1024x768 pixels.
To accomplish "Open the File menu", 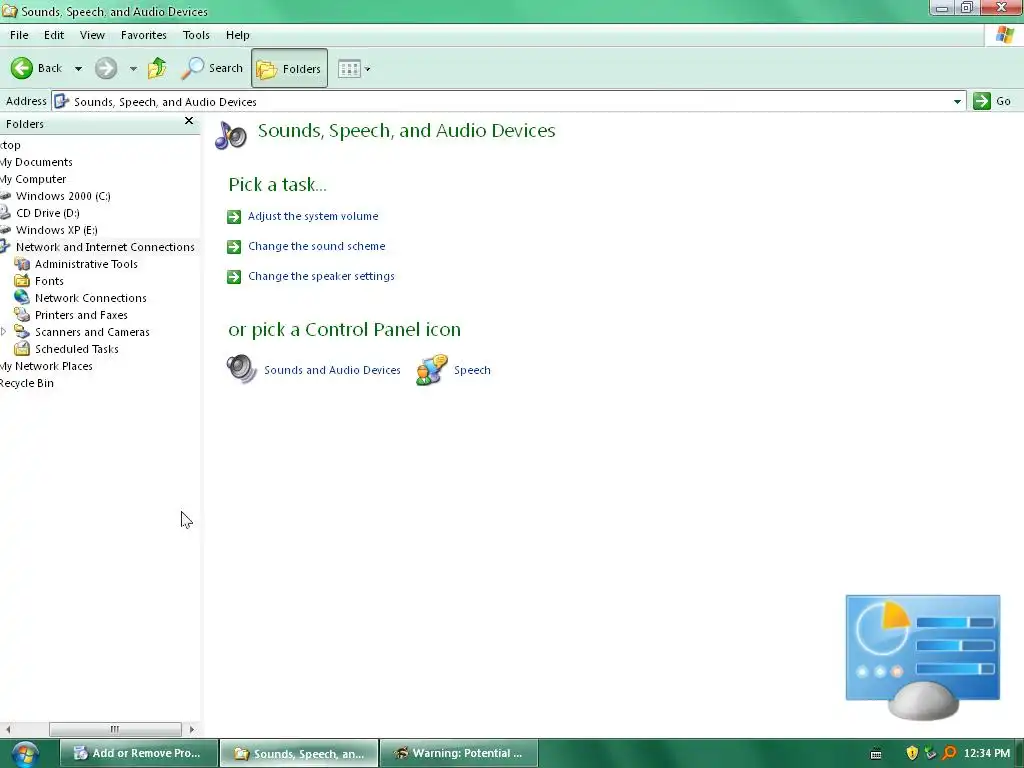I will click(x=19, y=35).
